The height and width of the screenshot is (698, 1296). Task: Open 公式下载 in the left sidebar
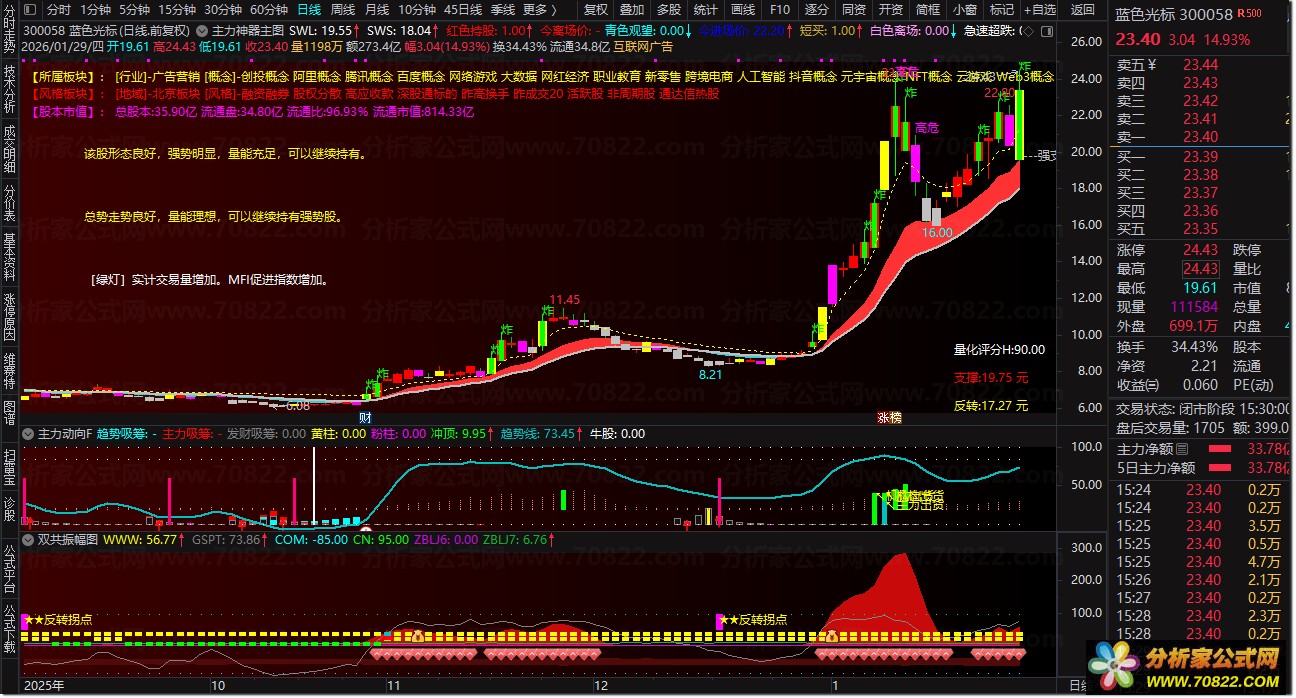[x=9, y=628]
